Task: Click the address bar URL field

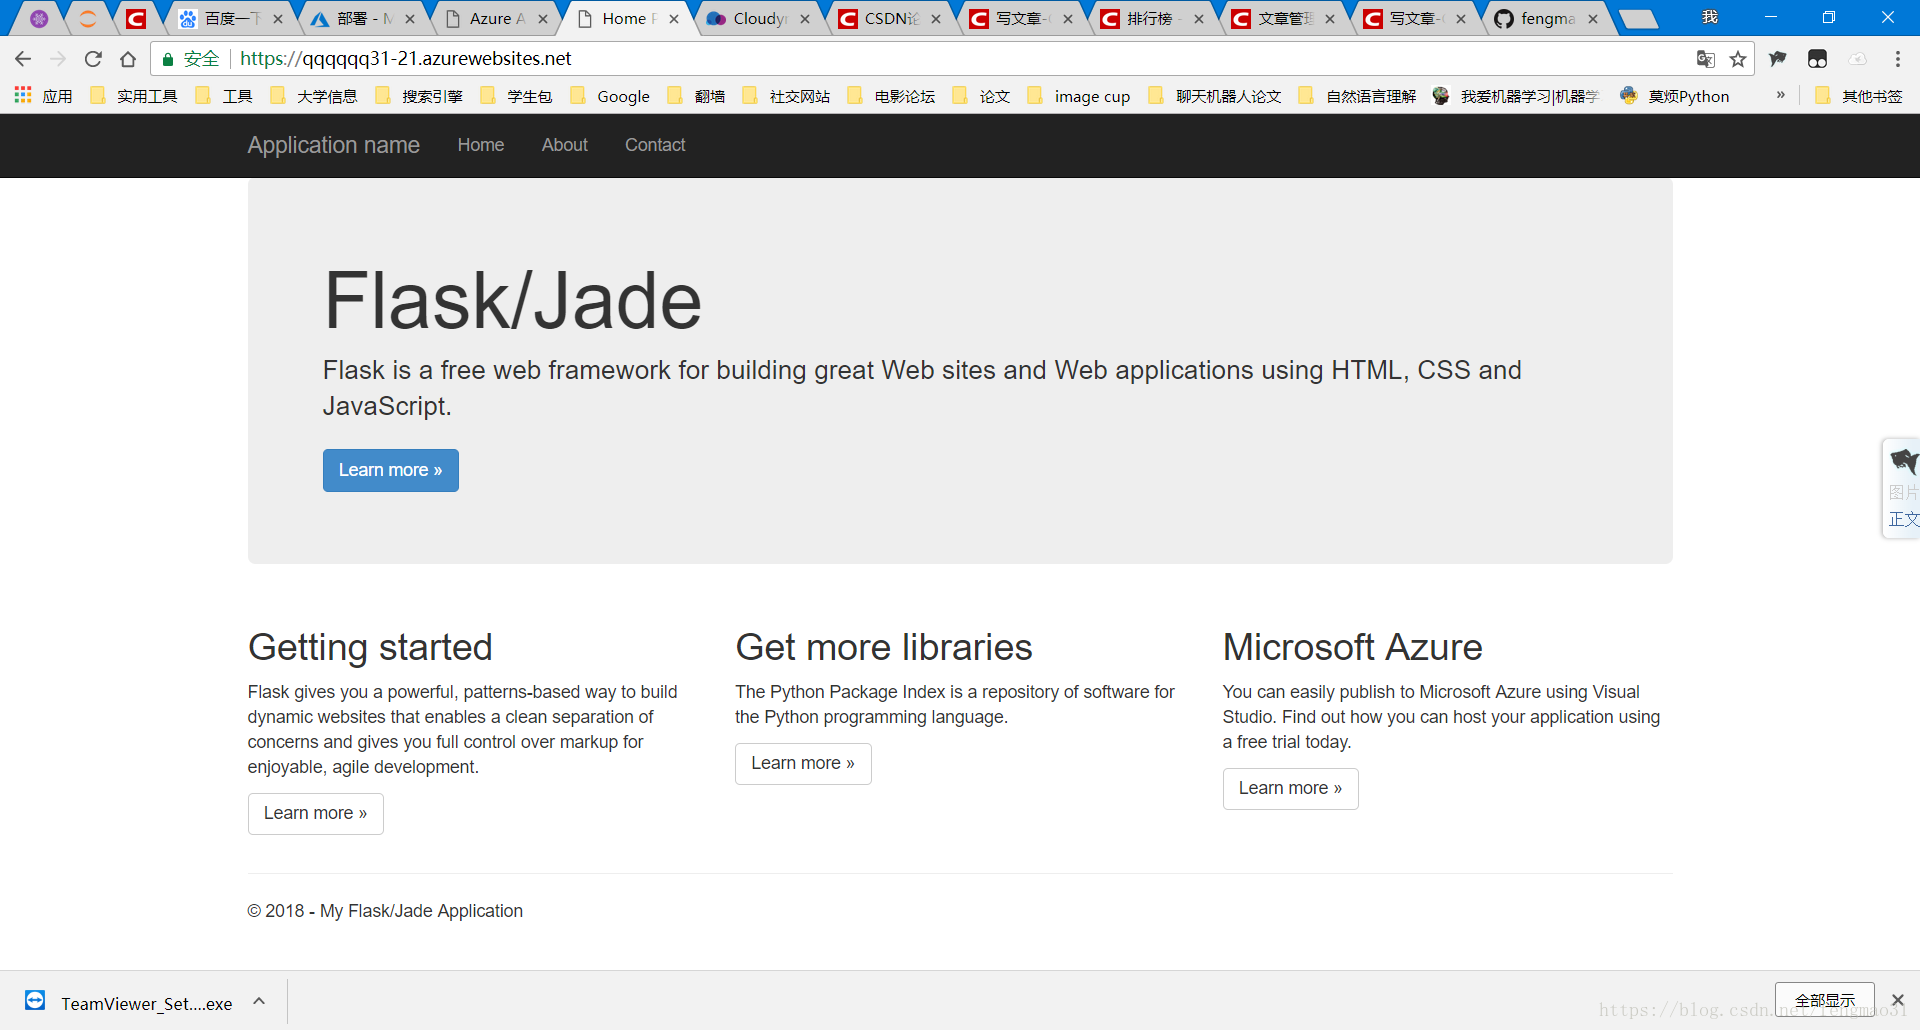Action: click(x=950, y=59)
